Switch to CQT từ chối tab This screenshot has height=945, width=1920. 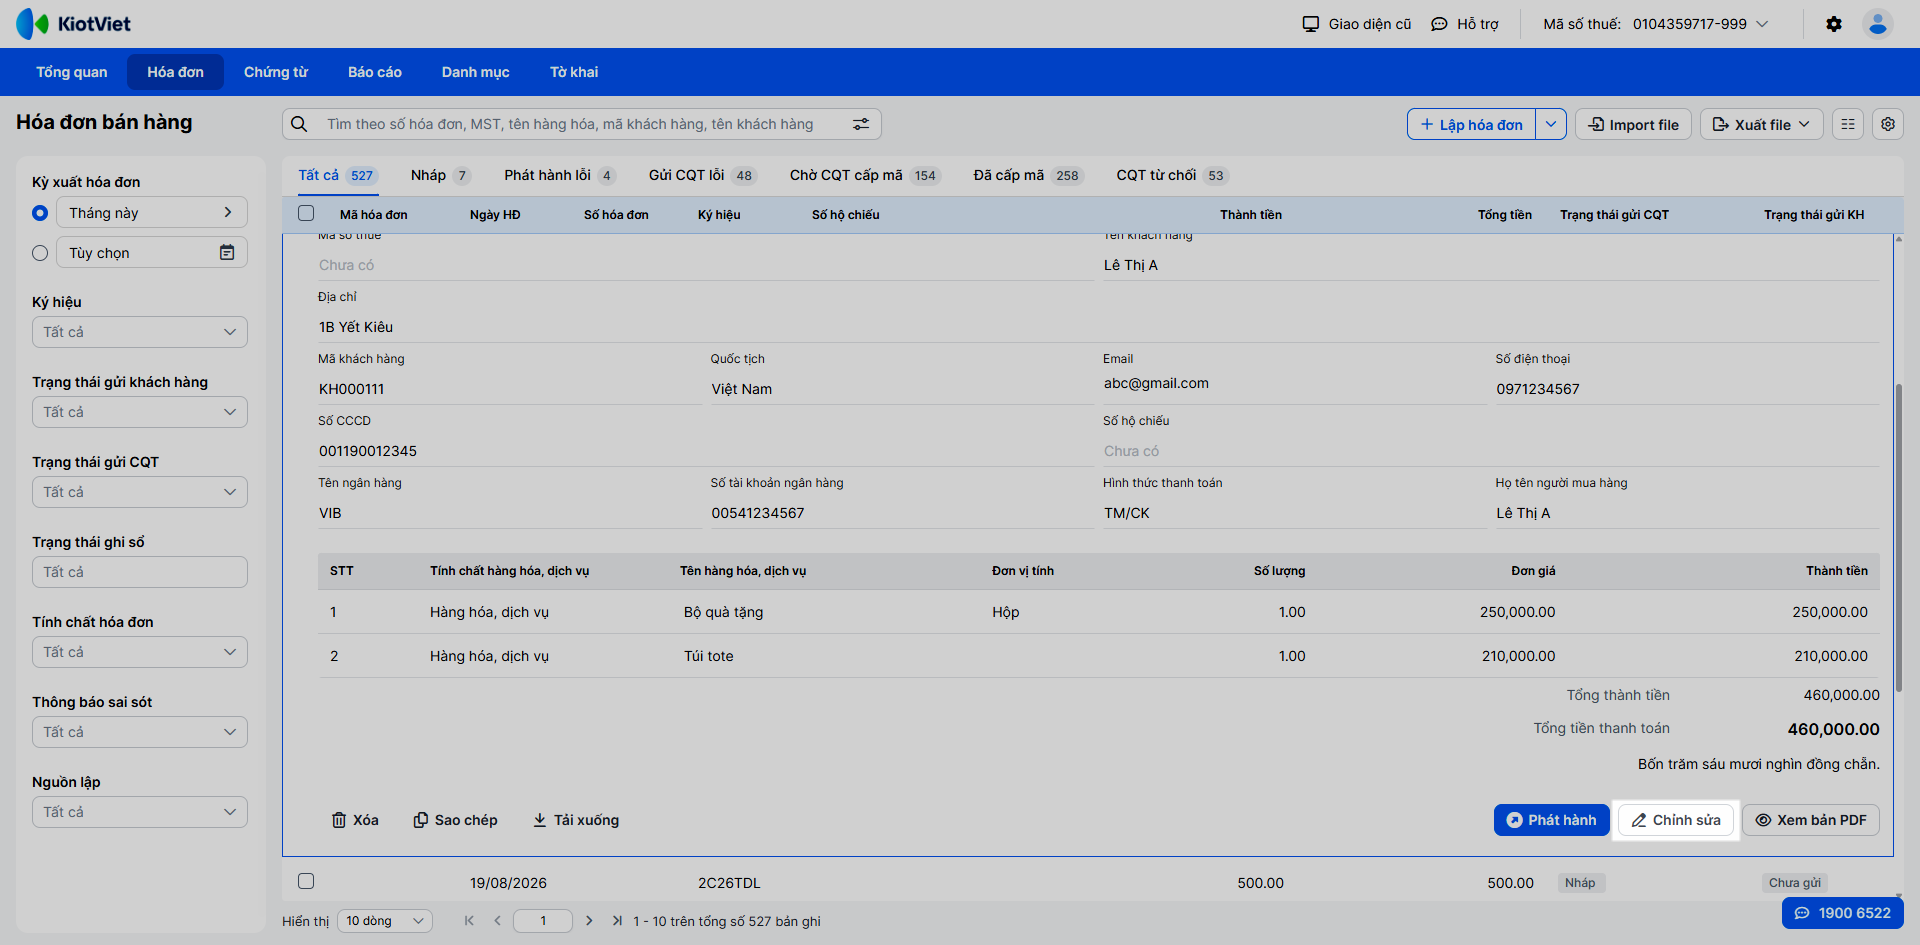tap(1173, 175)
